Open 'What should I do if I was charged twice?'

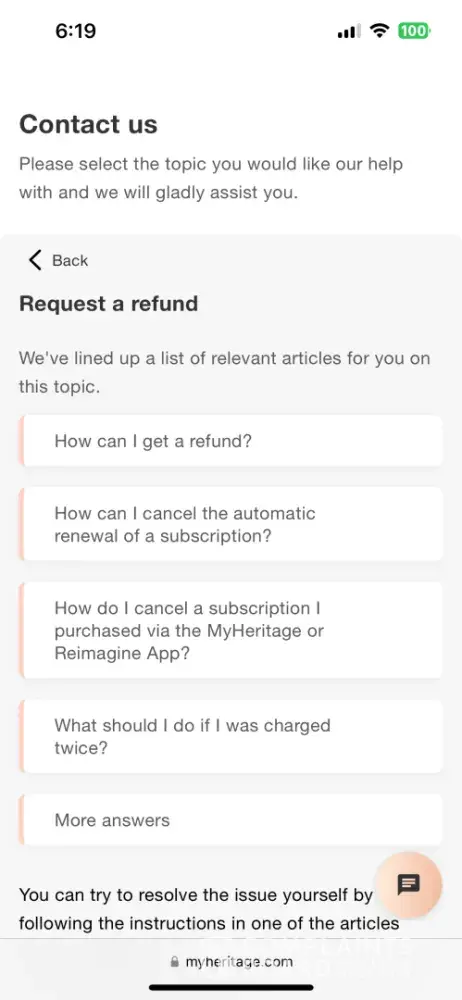(x=231, y=736)
